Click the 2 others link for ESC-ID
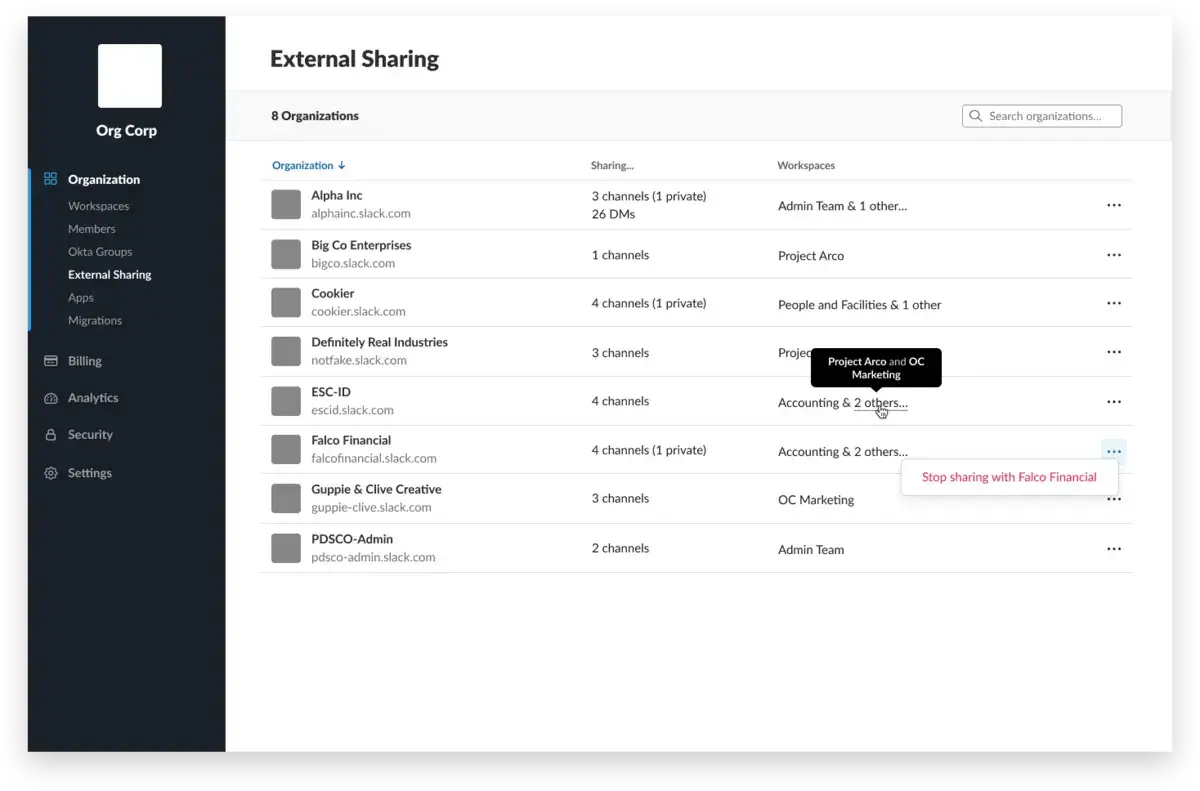1200x791 pixels. (881, 403)
